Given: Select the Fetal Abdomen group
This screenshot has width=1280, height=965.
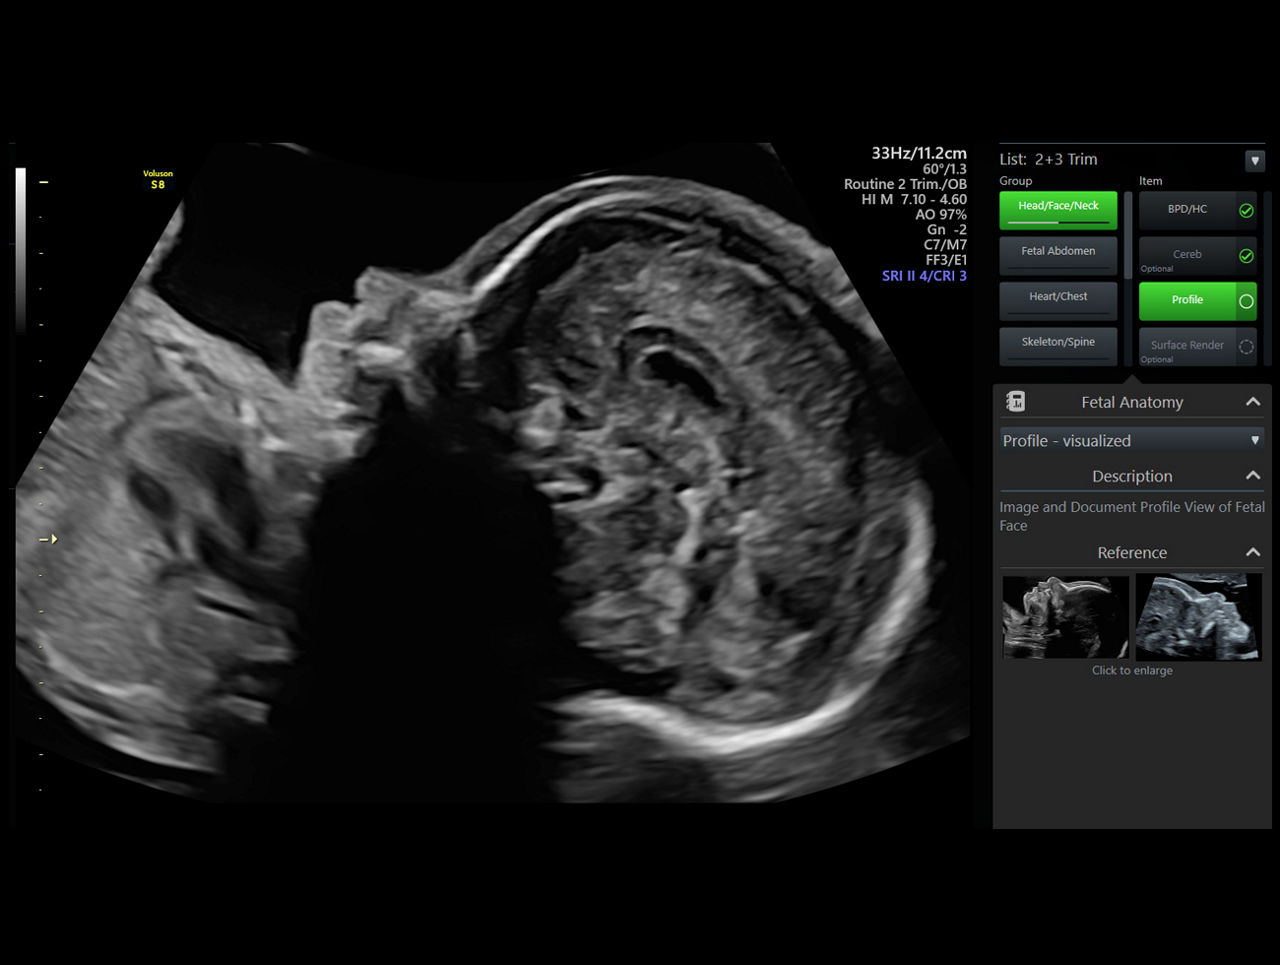Looking at the screenshot, I should click(x=1058, y=253).
